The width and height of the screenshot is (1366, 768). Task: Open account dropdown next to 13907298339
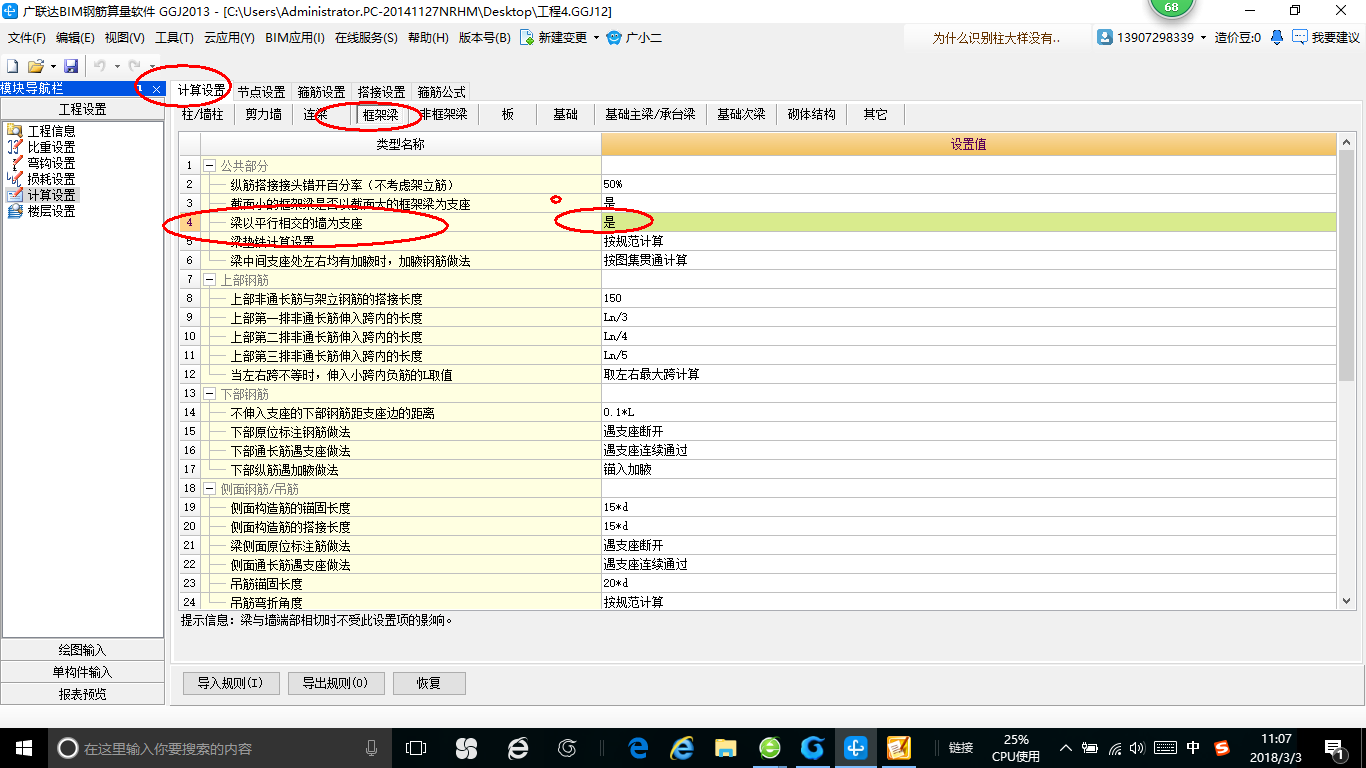coord(1204,38)
